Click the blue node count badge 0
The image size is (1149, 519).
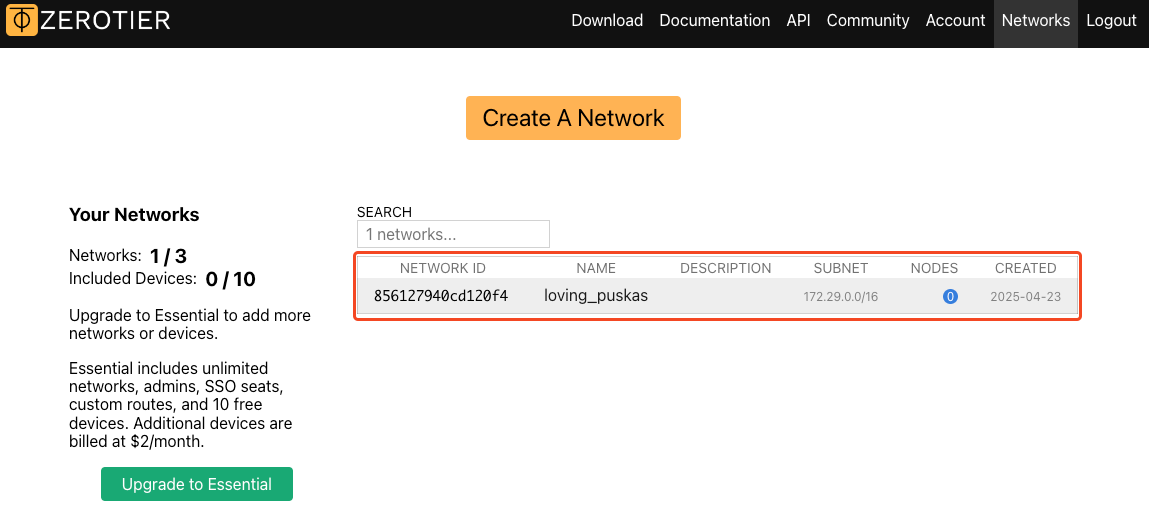(x=950, y=297)
